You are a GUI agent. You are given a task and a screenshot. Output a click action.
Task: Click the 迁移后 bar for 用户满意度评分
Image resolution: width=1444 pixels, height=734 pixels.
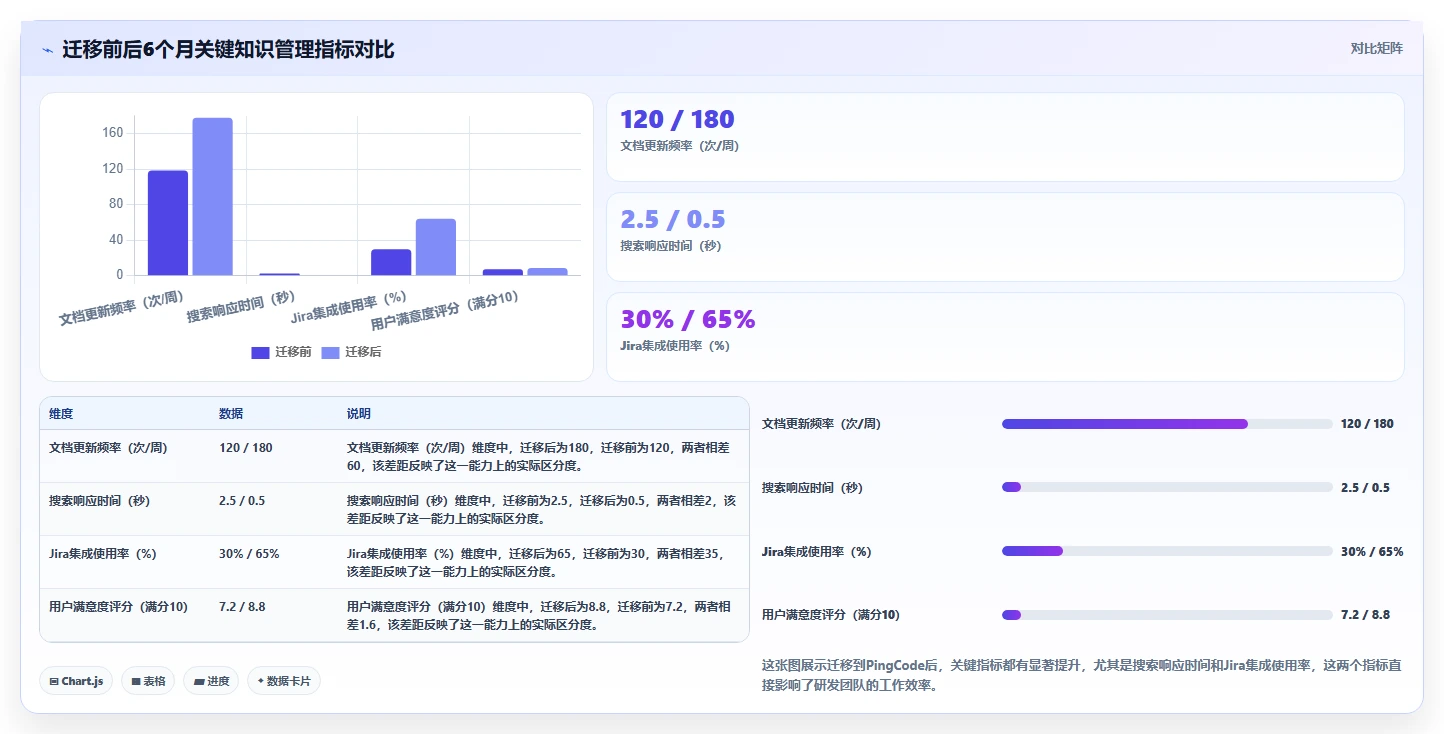[x=547, y=271]
